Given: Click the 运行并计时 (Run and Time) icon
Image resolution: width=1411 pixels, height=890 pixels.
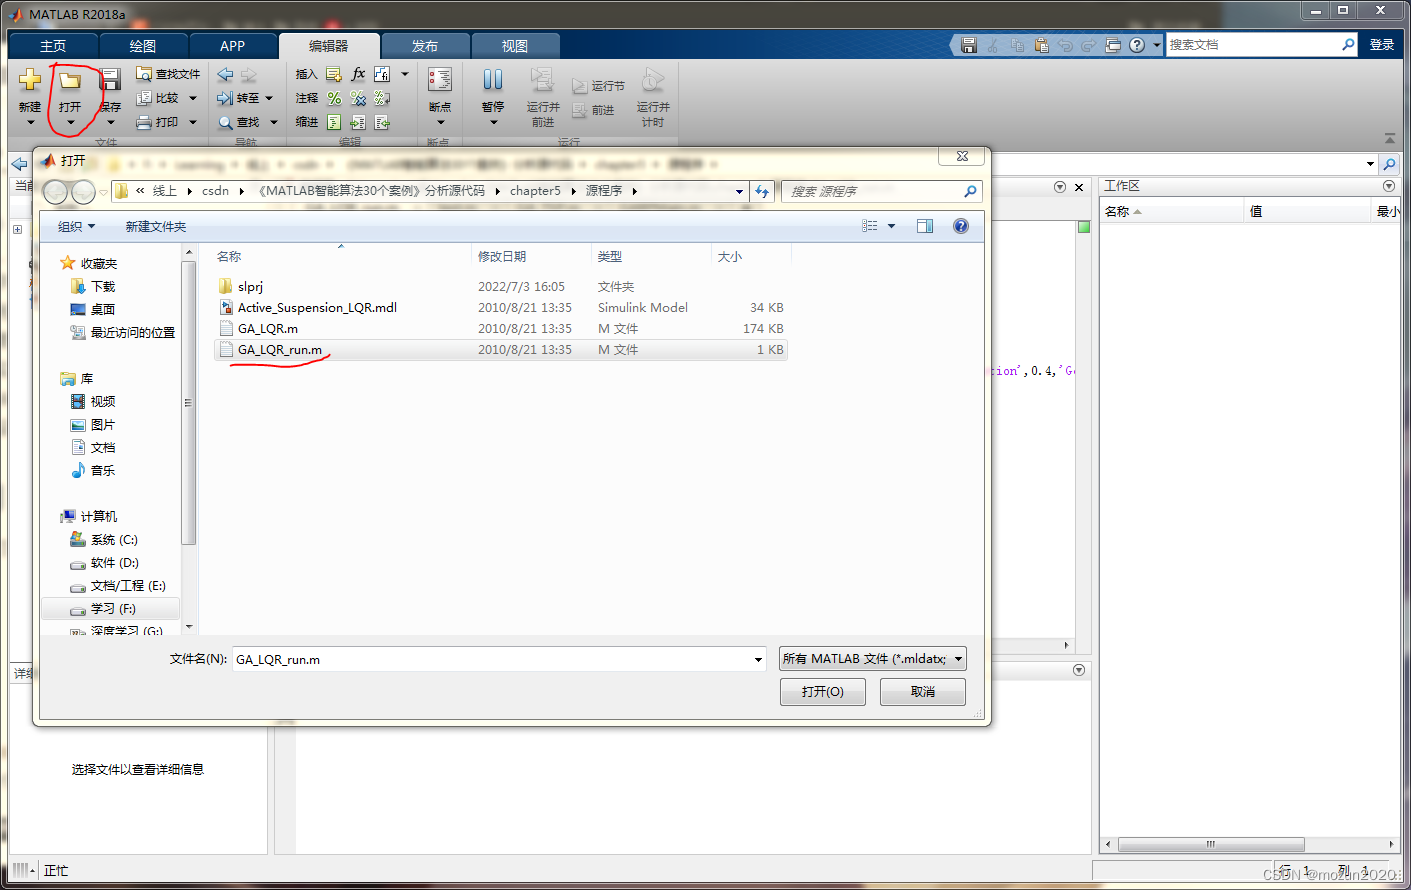Looking at the screenshot, I should point(653,80).
